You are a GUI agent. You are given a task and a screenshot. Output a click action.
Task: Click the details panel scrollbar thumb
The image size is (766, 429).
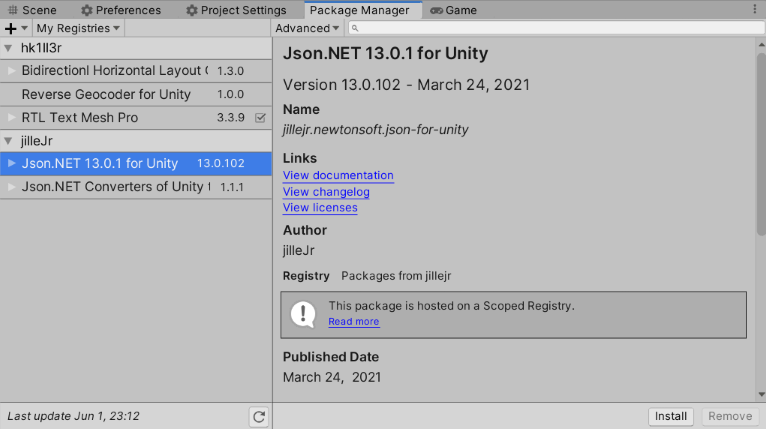(762, 144)
